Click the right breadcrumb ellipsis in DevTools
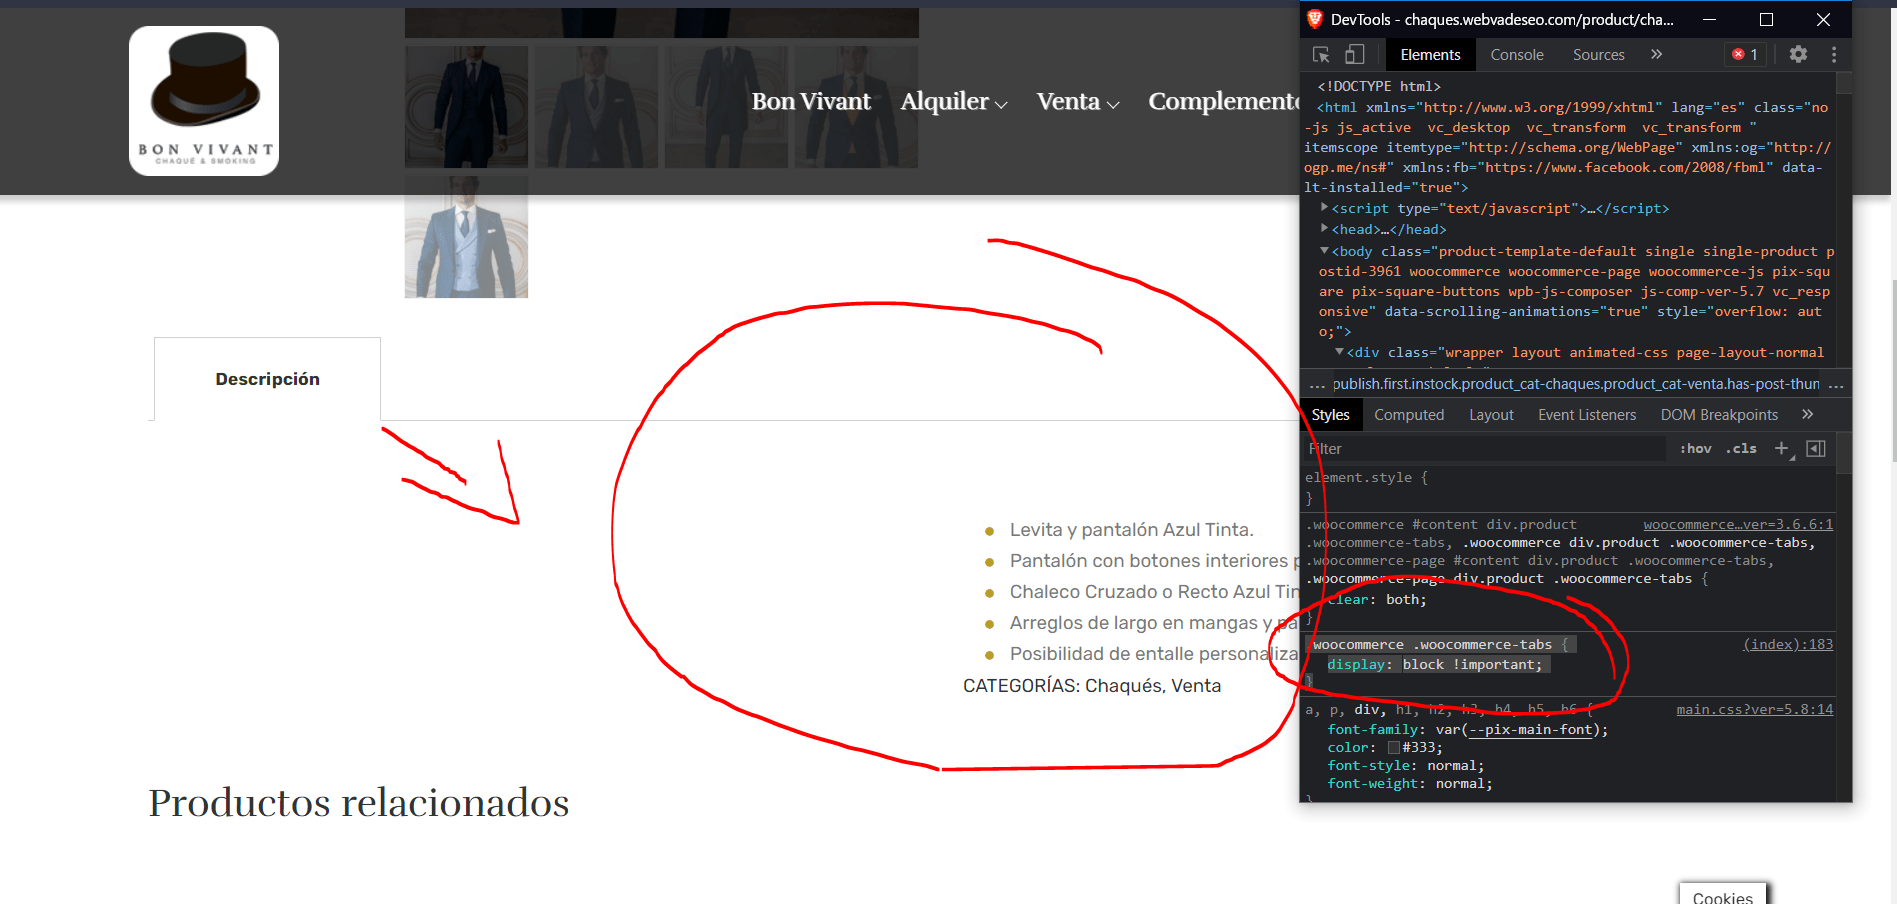 click(1836, 385)
